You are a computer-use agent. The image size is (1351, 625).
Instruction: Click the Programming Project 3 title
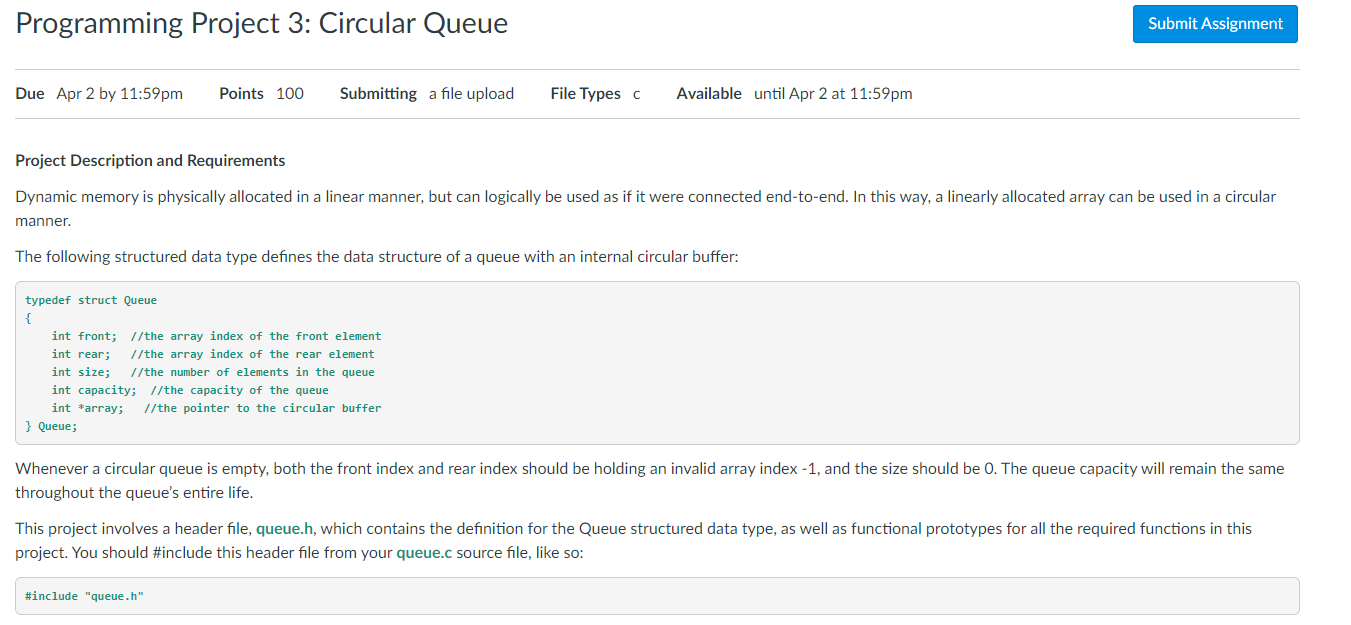(x=262, y=23)
